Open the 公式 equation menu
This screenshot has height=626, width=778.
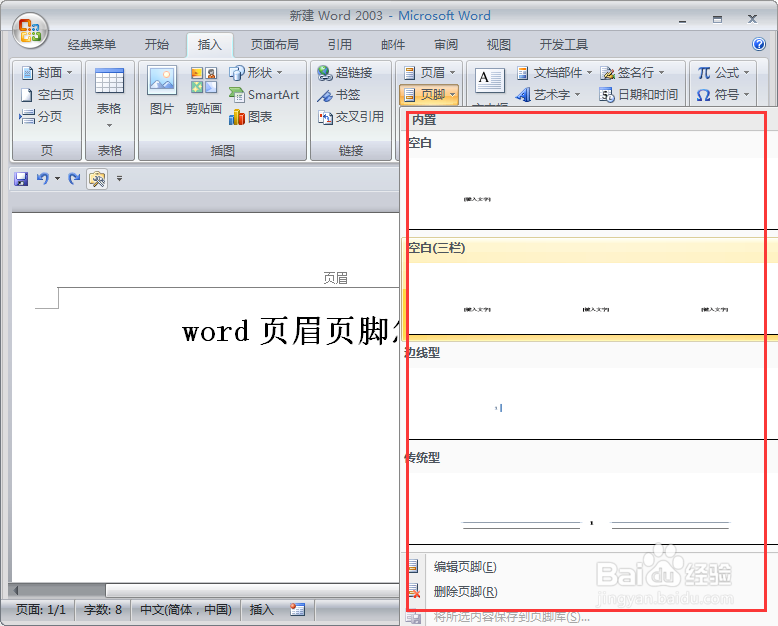pyautogui.click(x=723, y=73)
